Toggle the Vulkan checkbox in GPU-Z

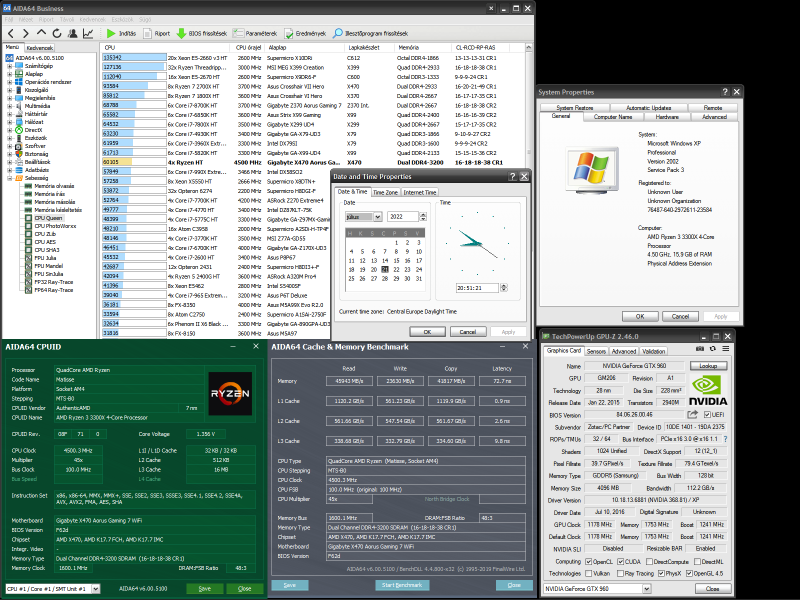pyautogui.click(x=588, y=573)
